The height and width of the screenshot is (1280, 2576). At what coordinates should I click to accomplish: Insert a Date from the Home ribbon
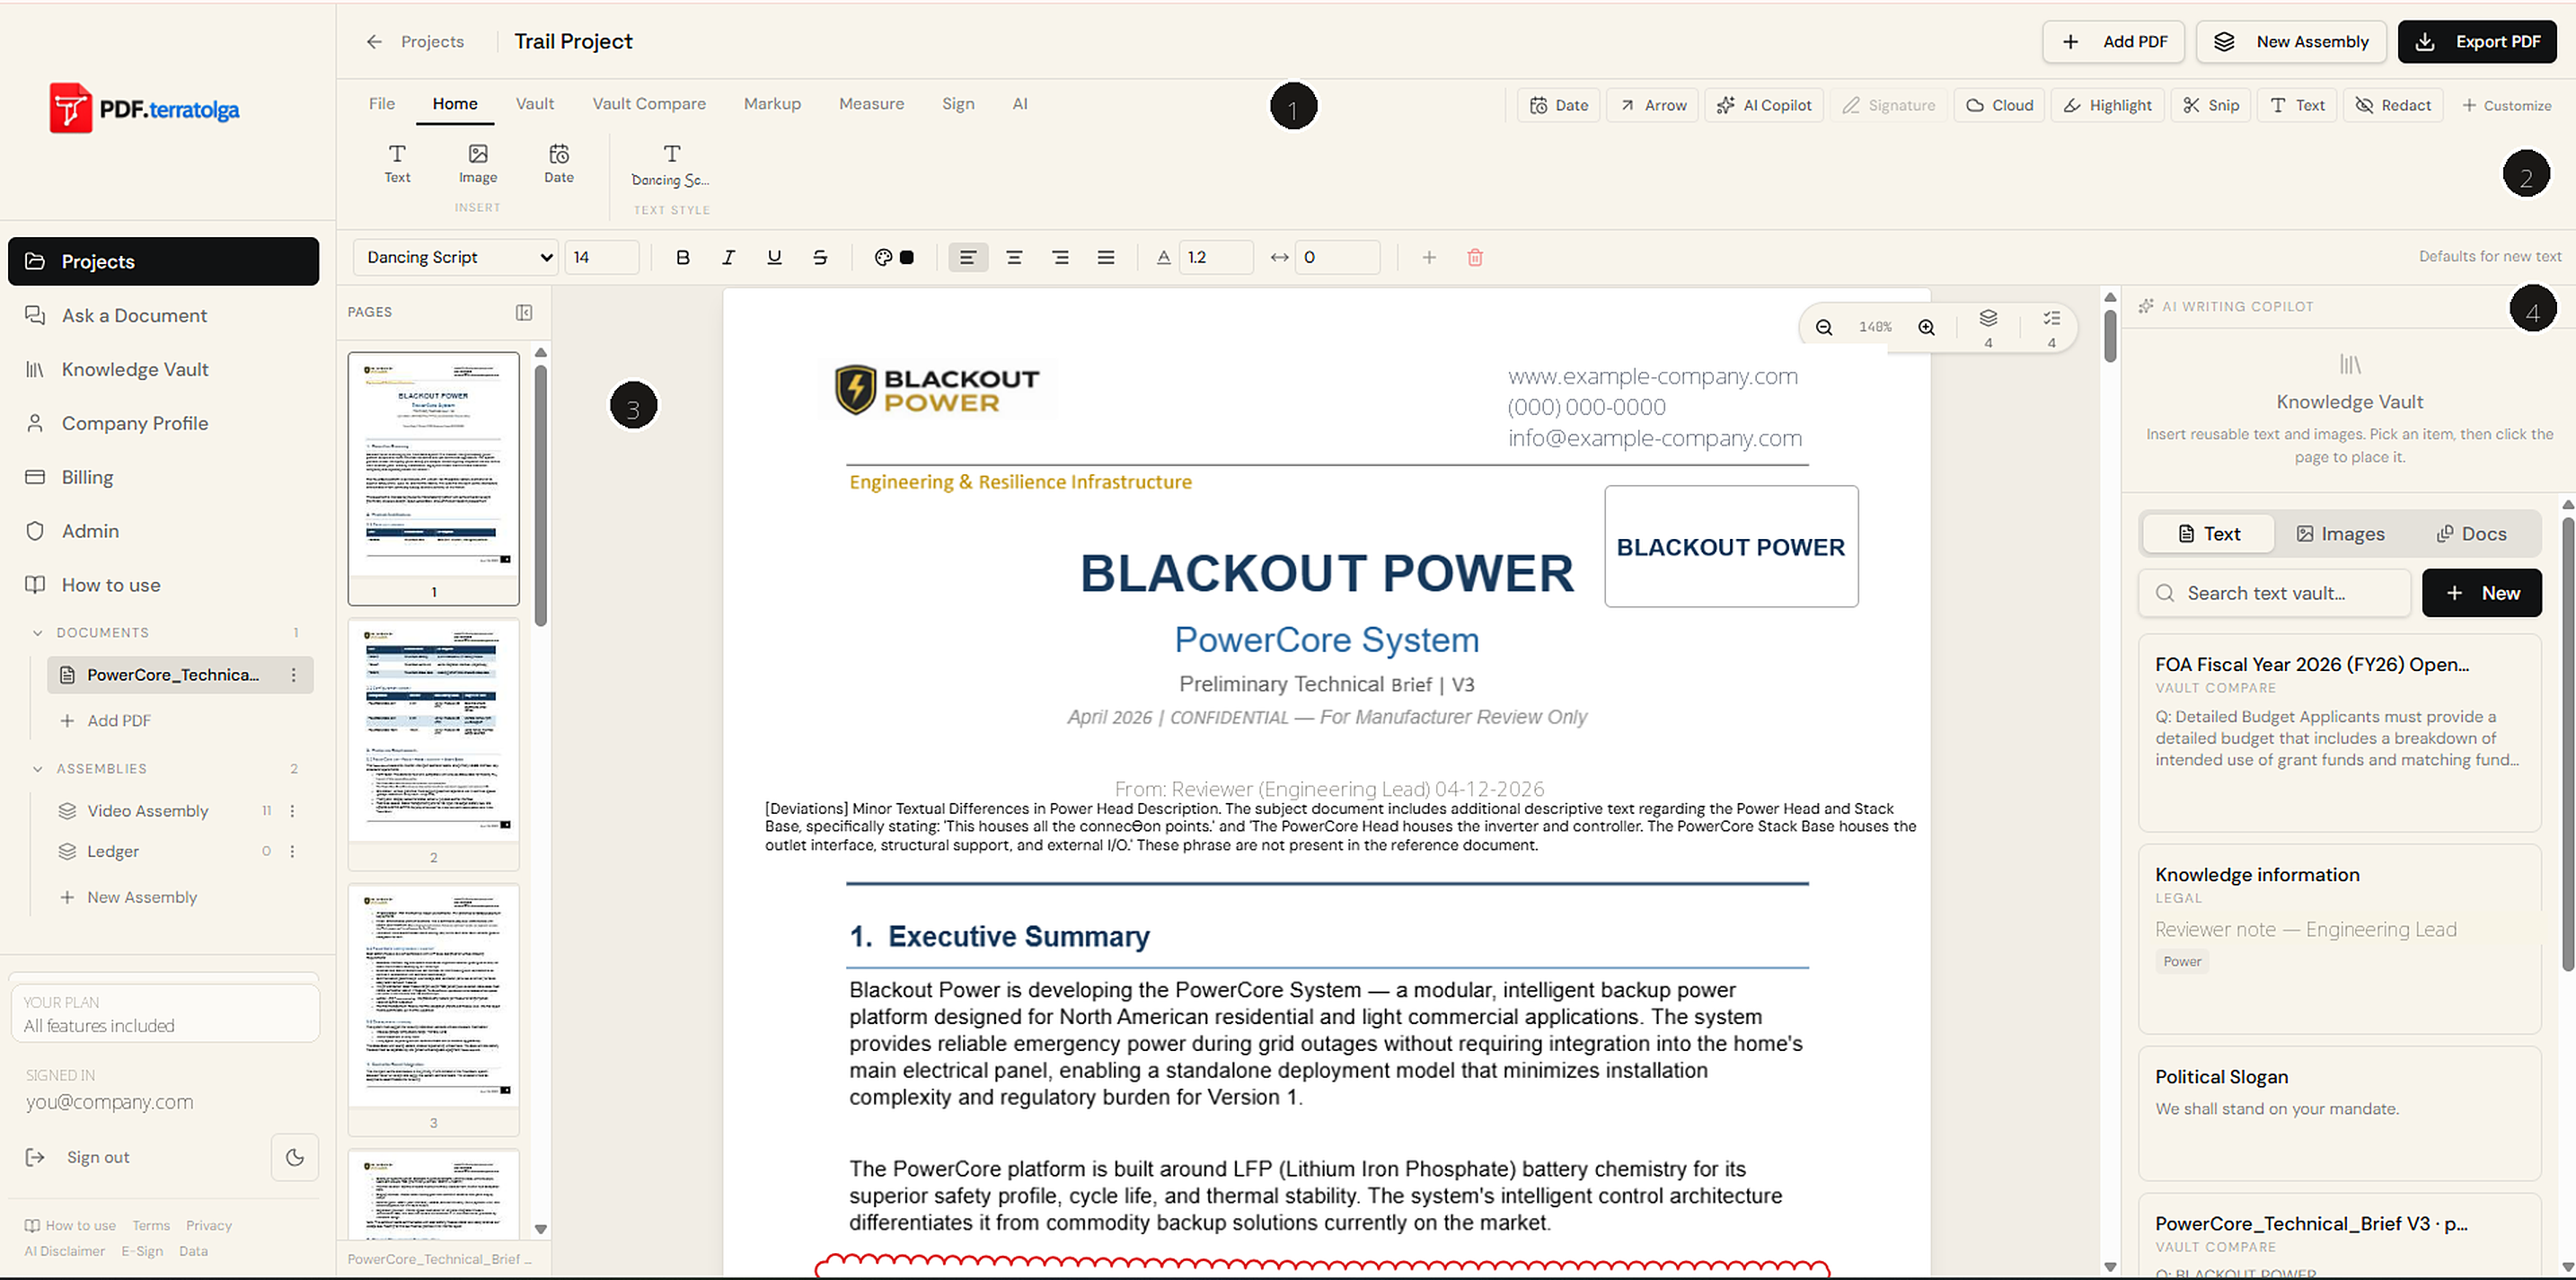559,164
